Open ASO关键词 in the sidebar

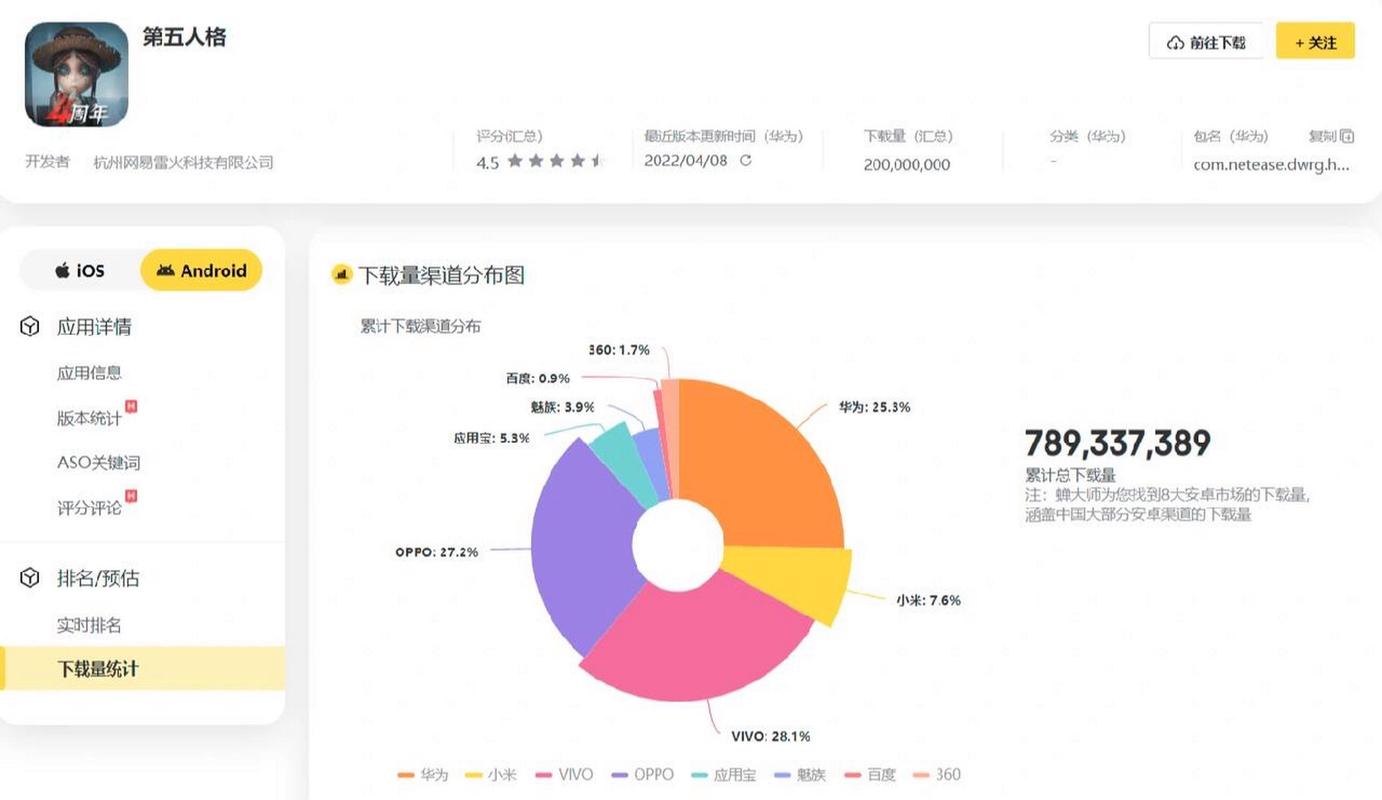click(x=98, y=462)
